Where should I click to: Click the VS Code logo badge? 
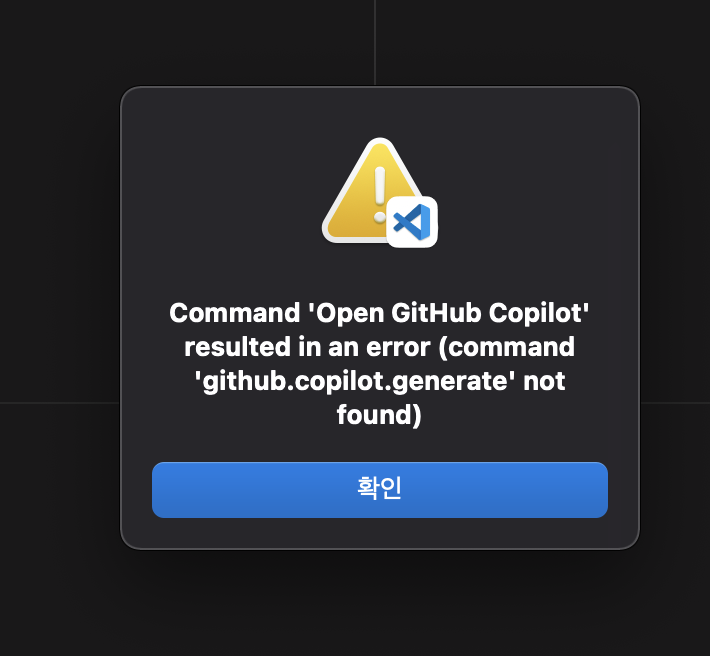coord(412,222)
